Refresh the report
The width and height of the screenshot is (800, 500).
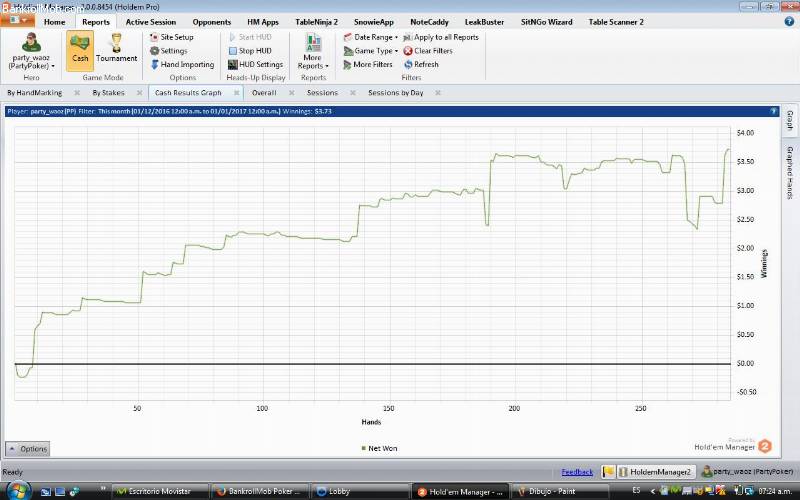[x=421, y=64]
